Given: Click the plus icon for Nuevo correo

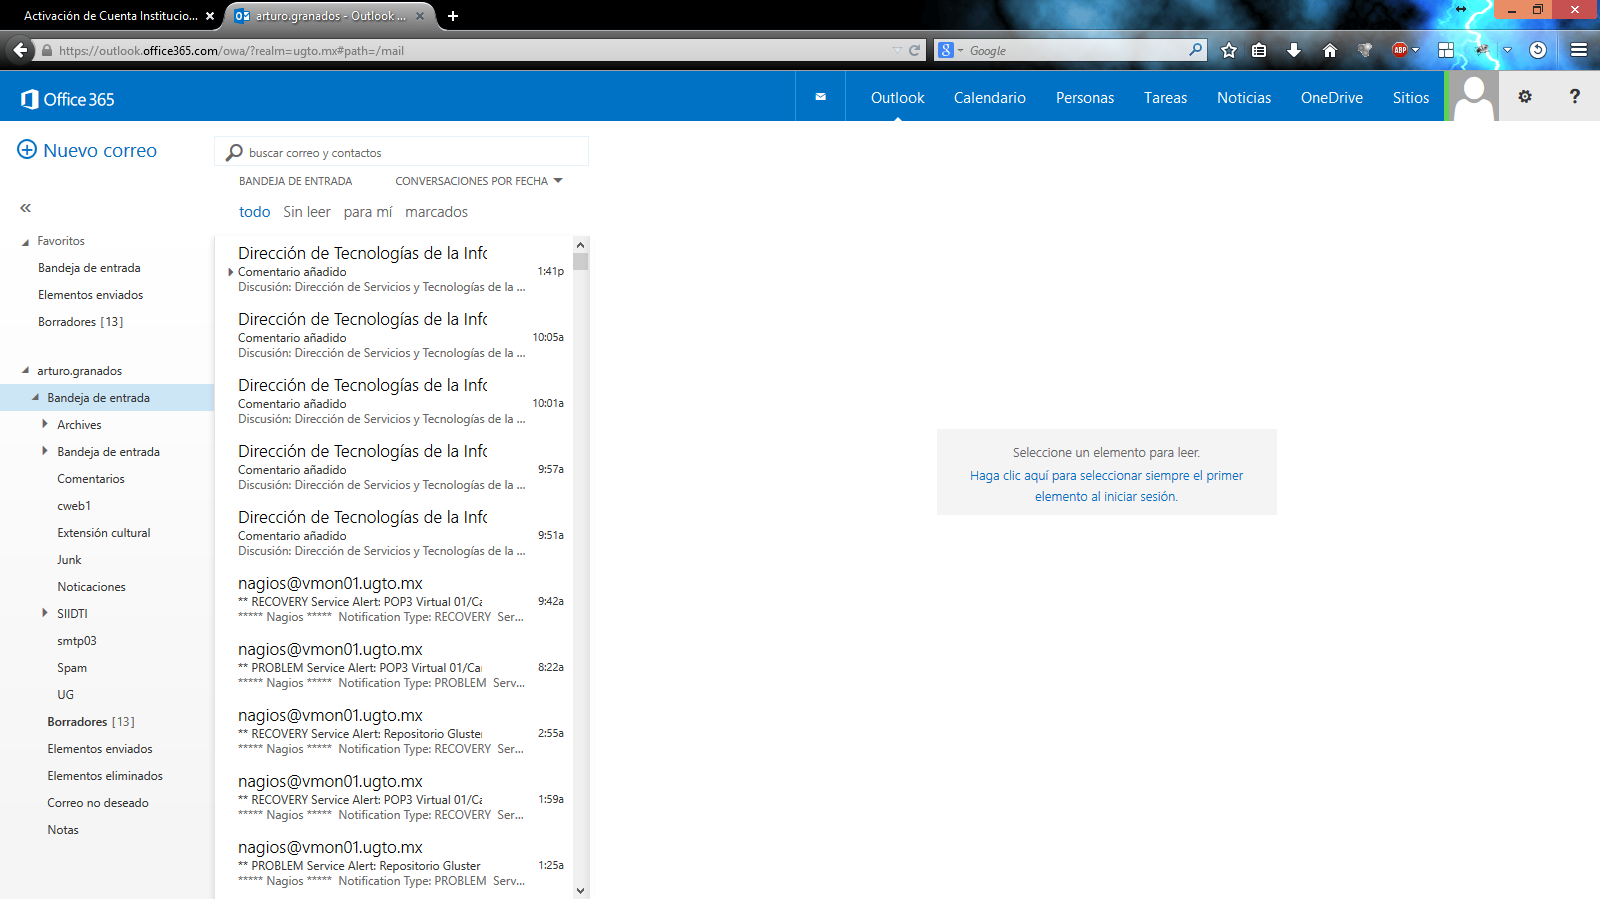Looking at the screenshot, I should point(27,150).
